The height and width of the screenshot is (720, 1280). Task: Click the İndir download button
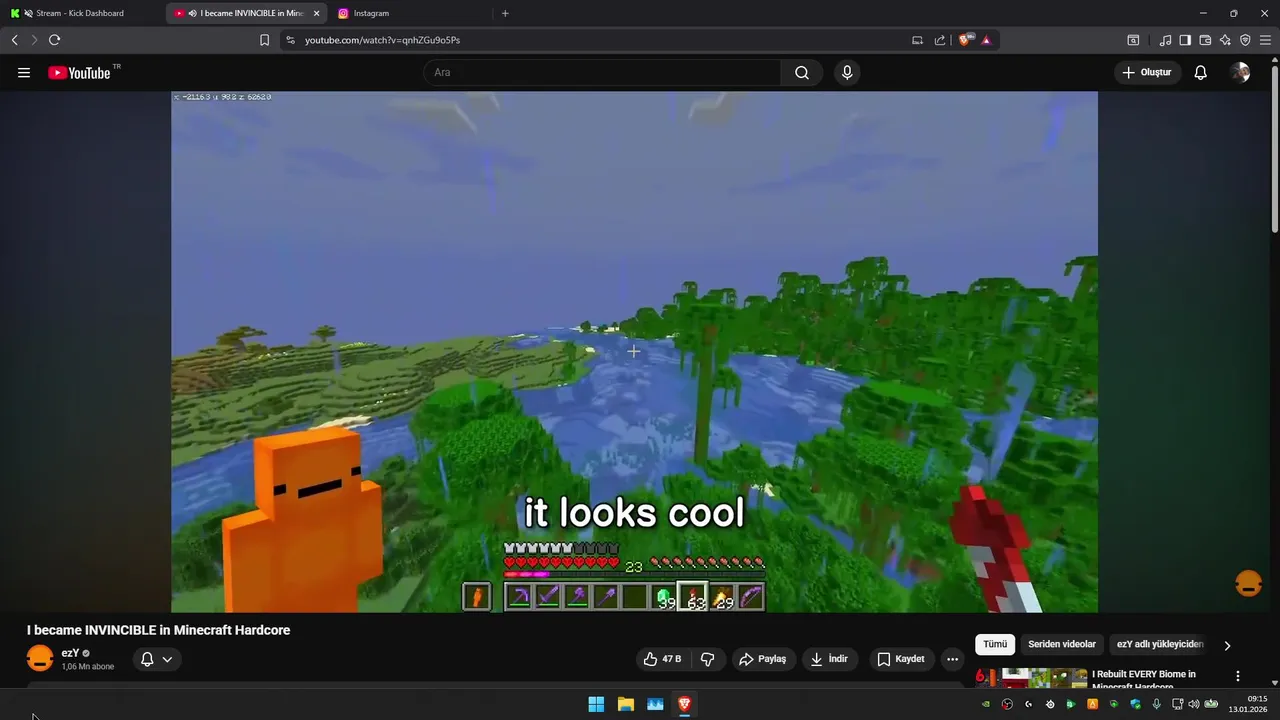(x=829, y=659)
